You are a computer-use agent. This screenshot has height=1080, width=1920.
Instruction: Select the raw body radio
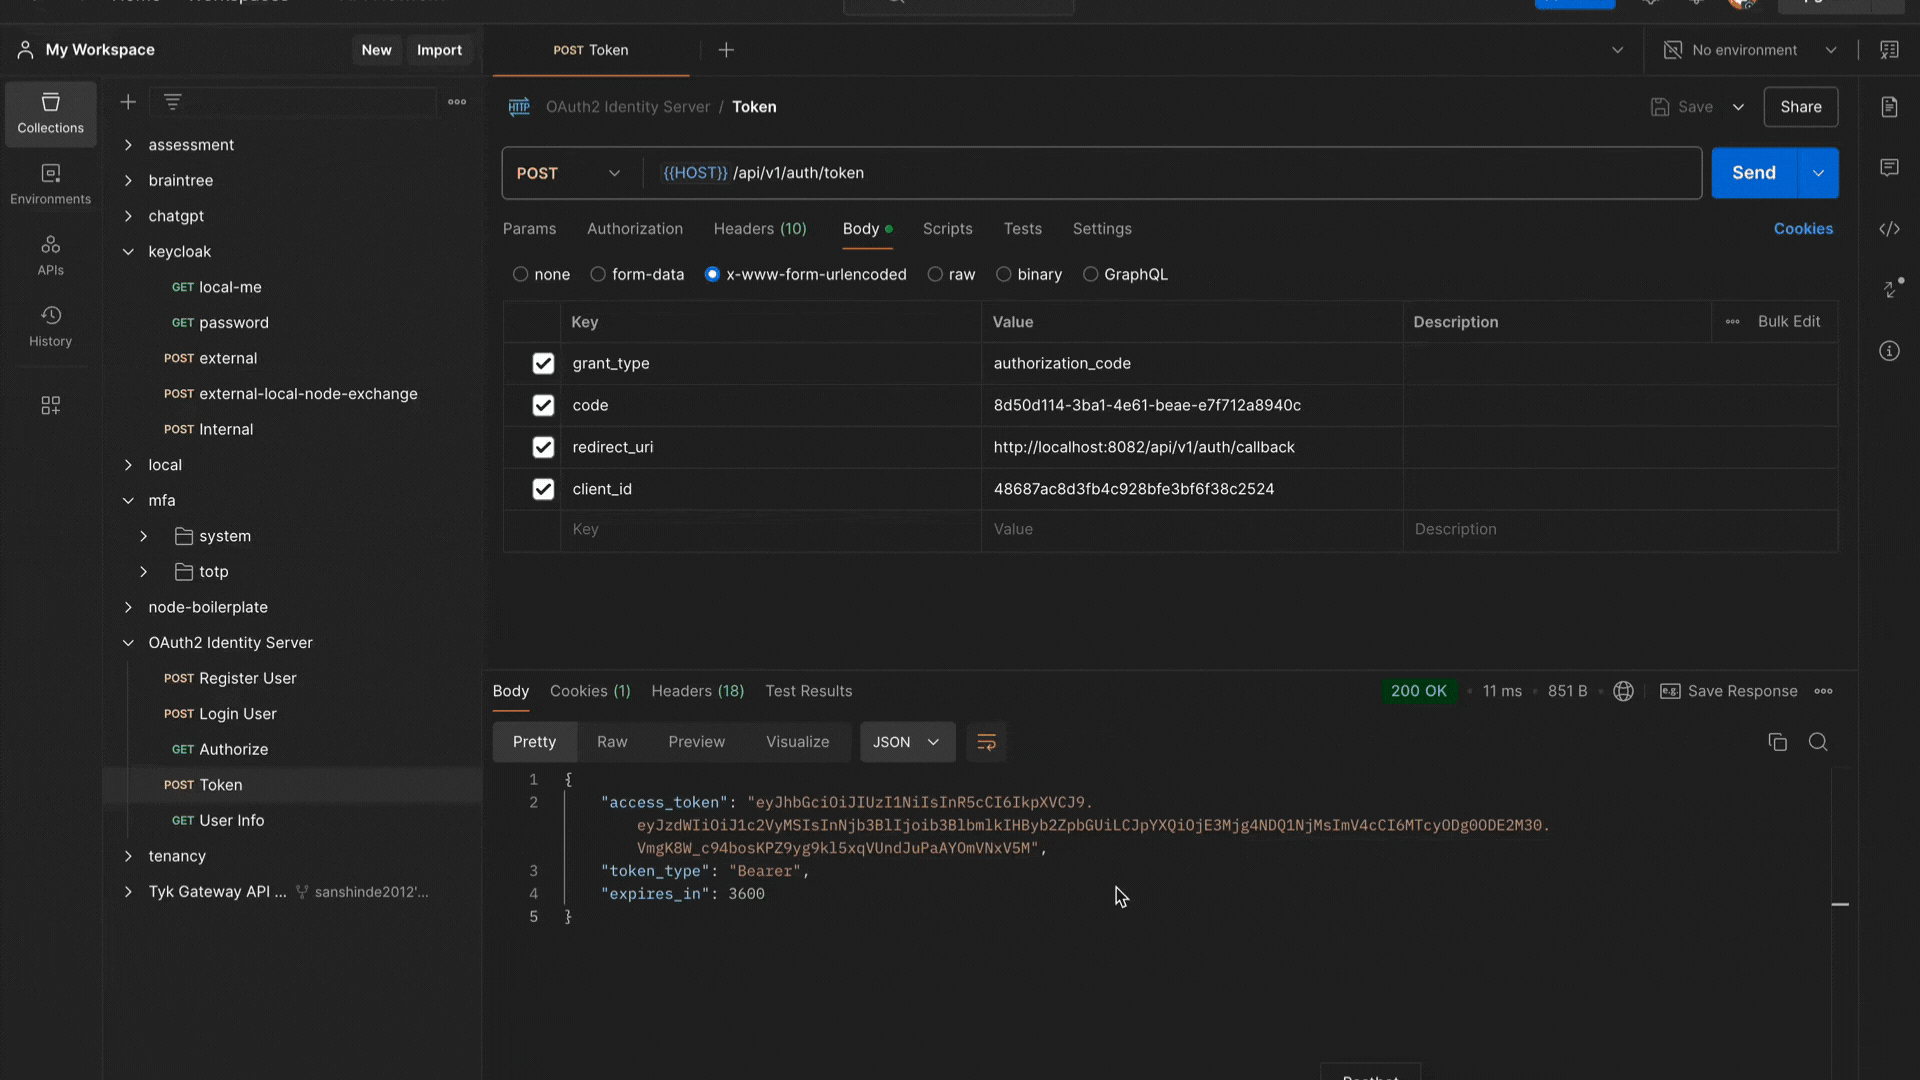(x=935, y=274)
